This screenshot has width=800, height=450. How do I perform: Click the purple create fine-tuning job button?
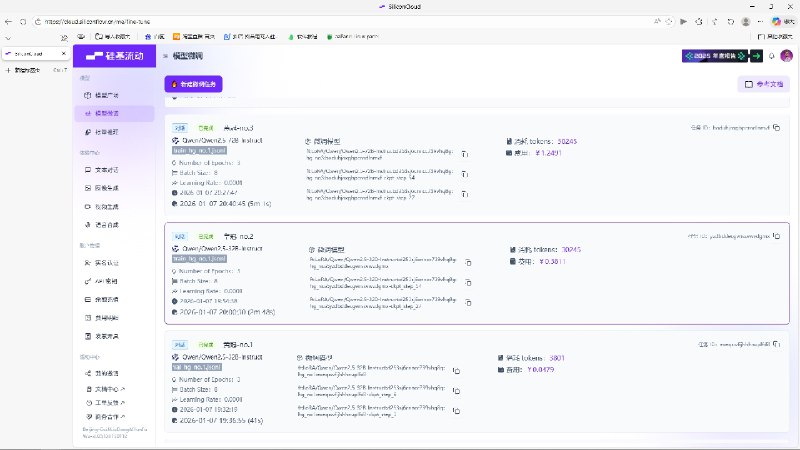tap(193, 84)
